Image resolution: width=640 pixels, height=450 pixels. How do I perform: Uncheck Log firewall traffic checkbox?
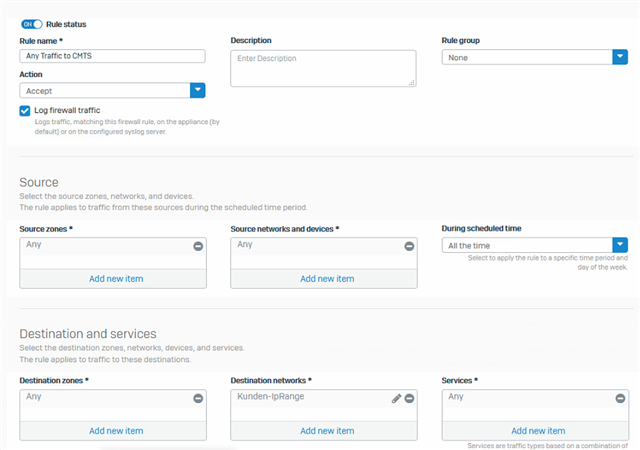(x=25, y=111)
